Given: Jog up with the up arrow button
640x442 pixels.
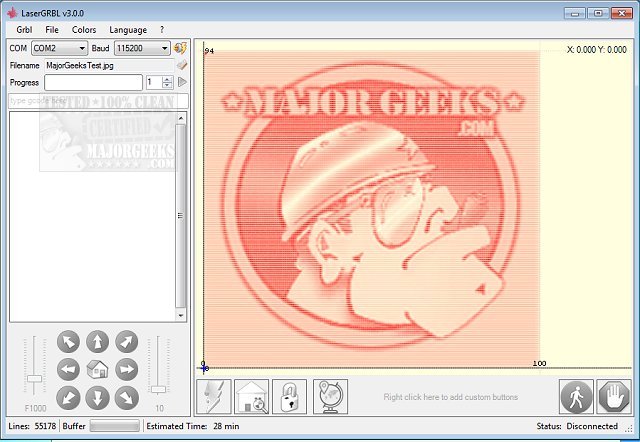Looking at the screenshot, I should (x=98, y=342).
